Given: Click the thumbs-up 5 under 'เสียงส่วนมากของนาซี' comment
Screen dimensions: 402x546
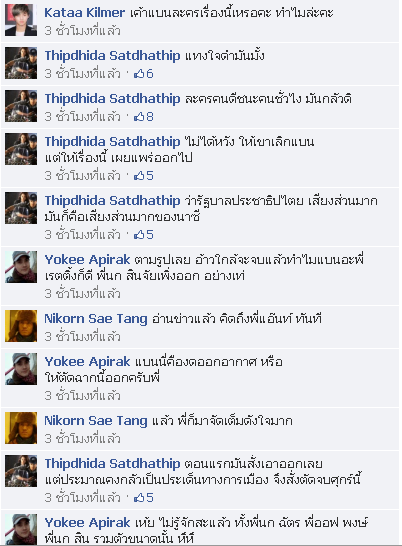Looking at the screenshot, I should coord(144,235).
